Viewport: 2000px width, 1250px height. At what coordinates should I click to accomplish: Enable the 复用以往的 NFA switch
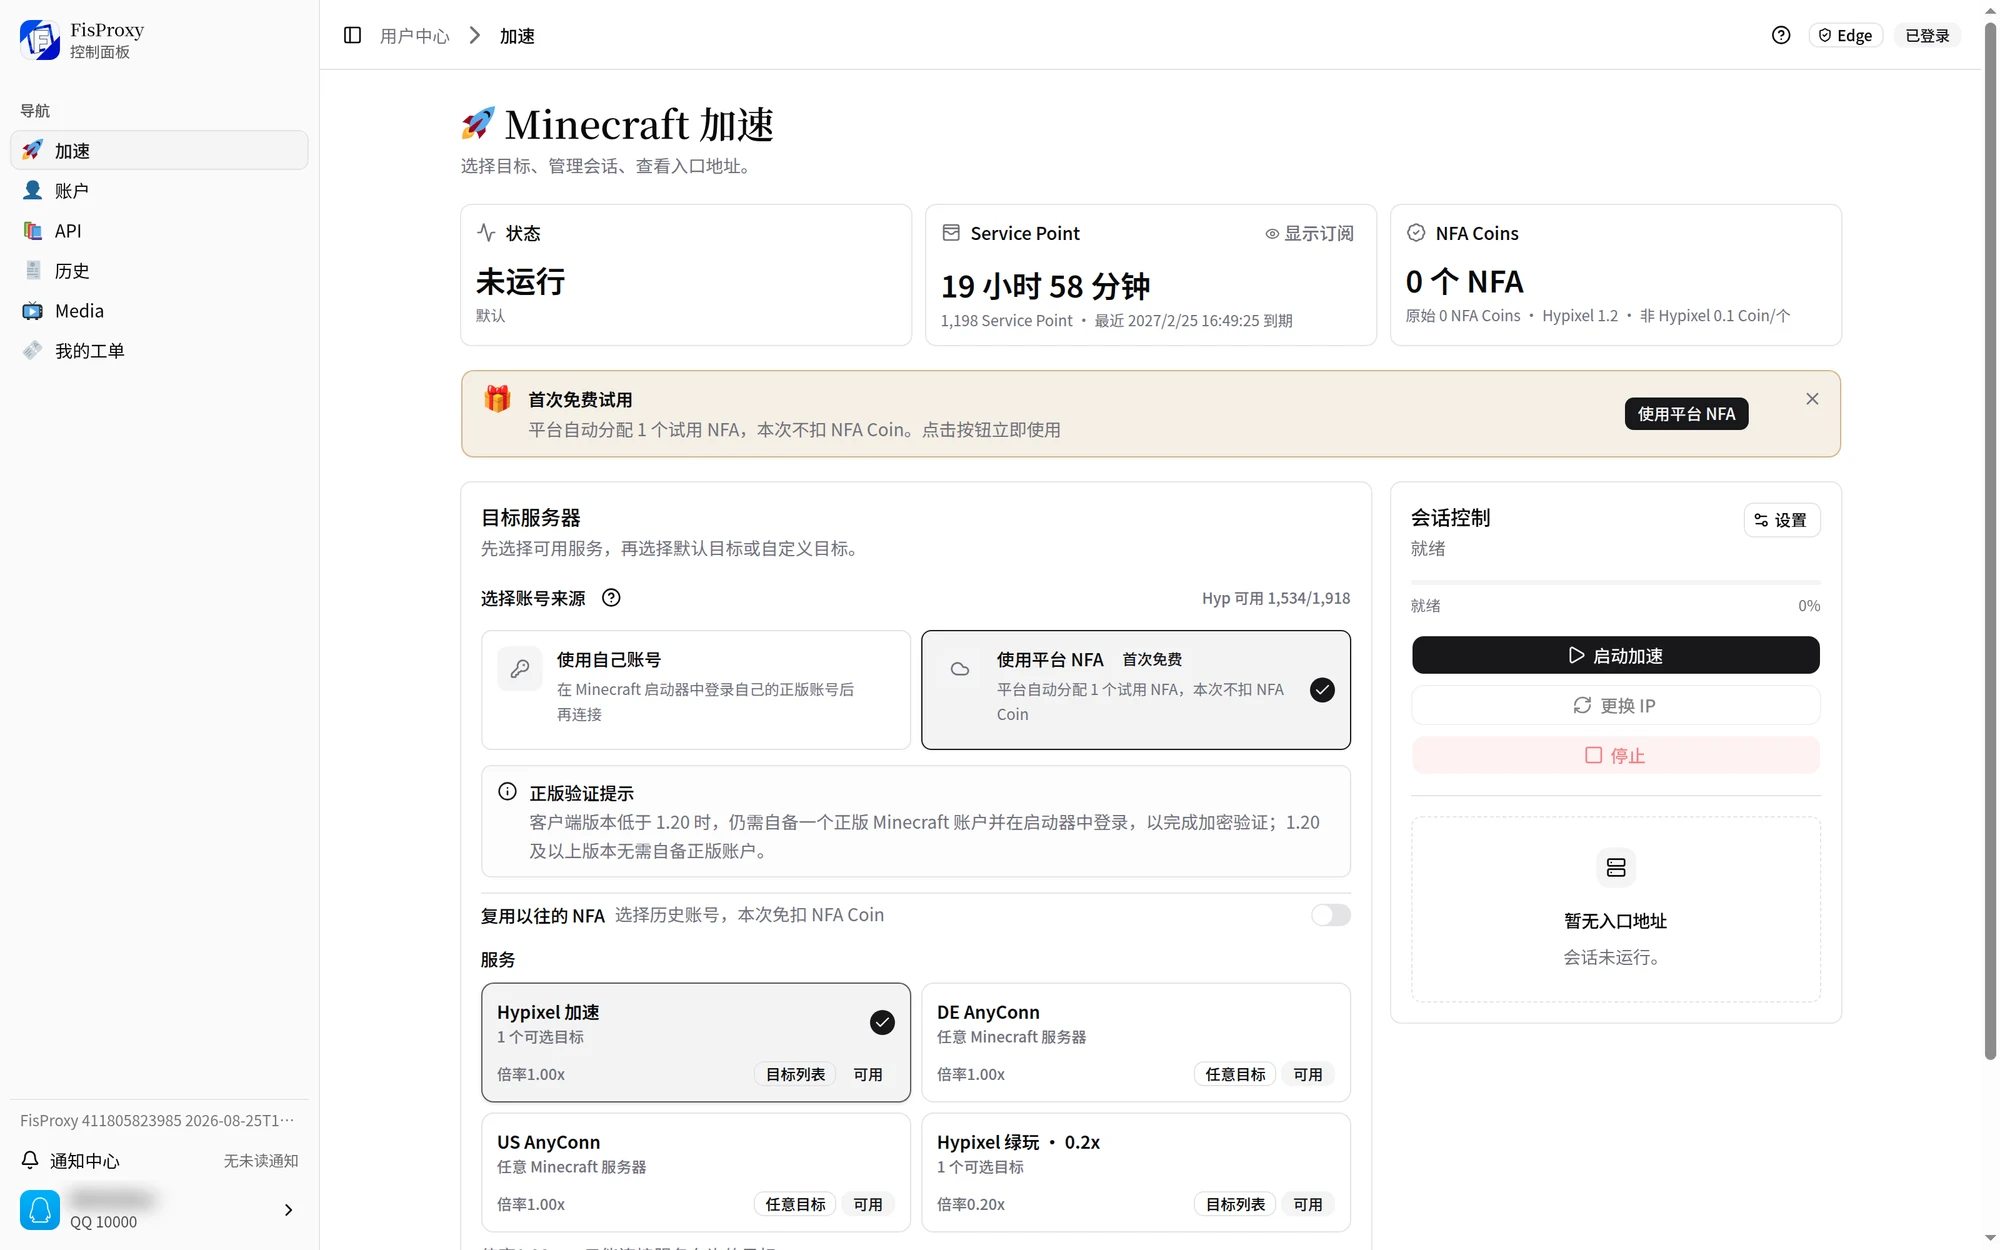click(x=1330, y=915)
